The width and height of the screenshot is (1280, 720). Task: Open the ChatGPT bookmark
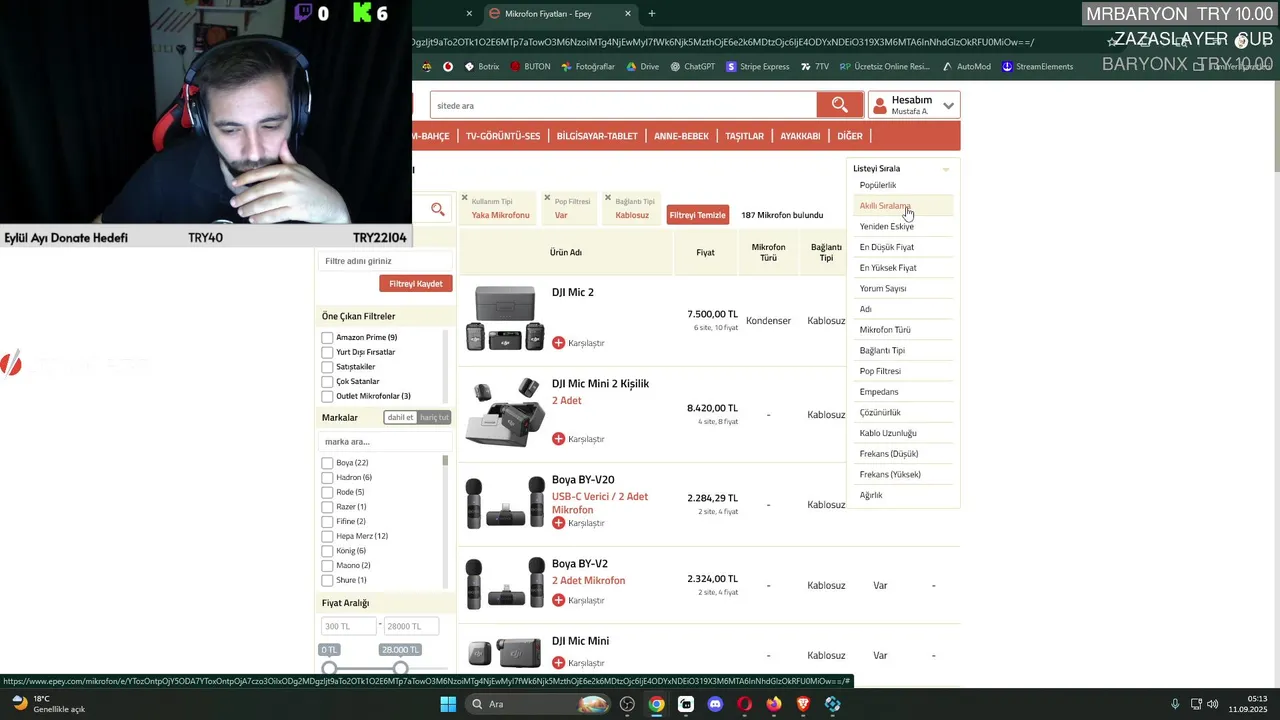[693, 67]
